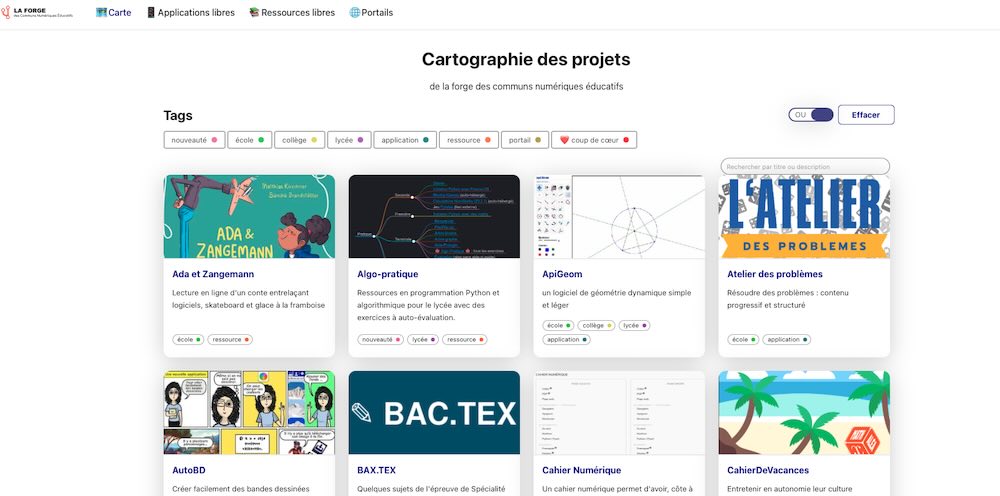
Task: Open the Ada et Zangemann title link
Action: pyautogui.click(x=213, y=274)
